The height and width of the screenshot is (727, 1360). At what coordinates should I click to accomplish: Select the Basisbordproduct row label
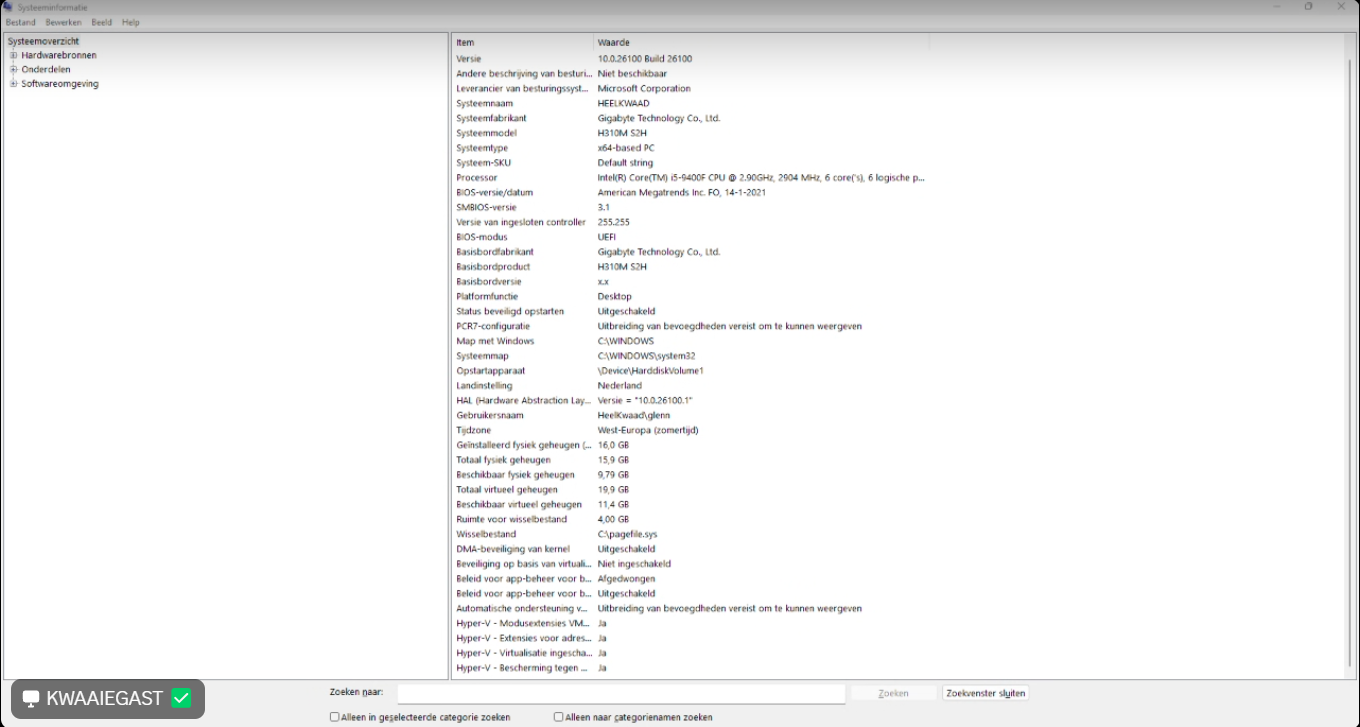(x=493, y=267)
